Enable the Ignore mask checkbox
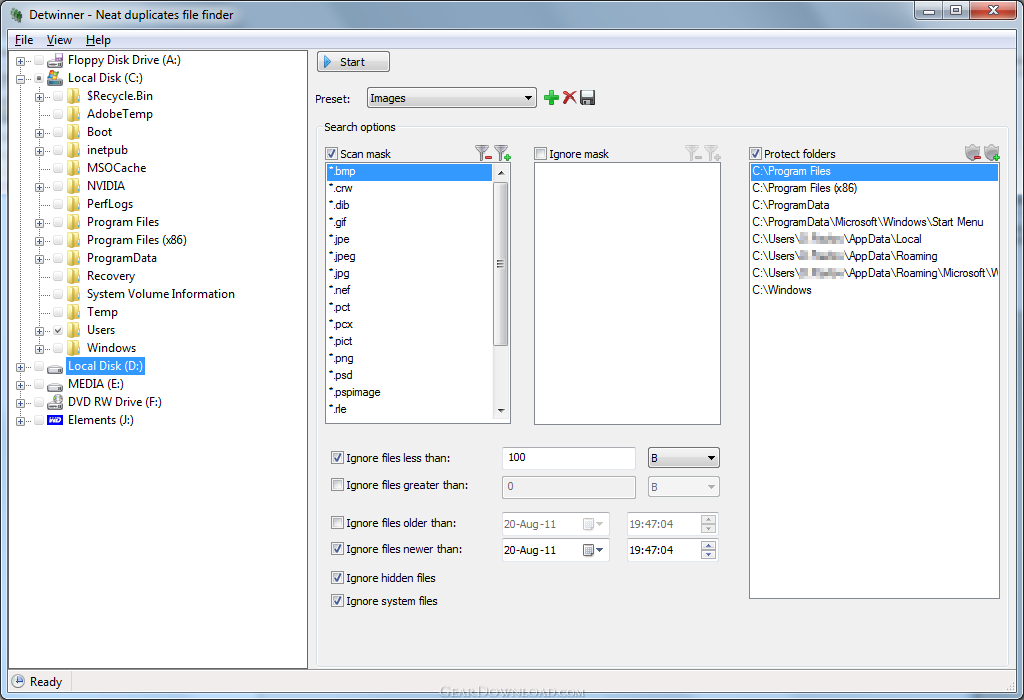 click(x=541, y=154)
